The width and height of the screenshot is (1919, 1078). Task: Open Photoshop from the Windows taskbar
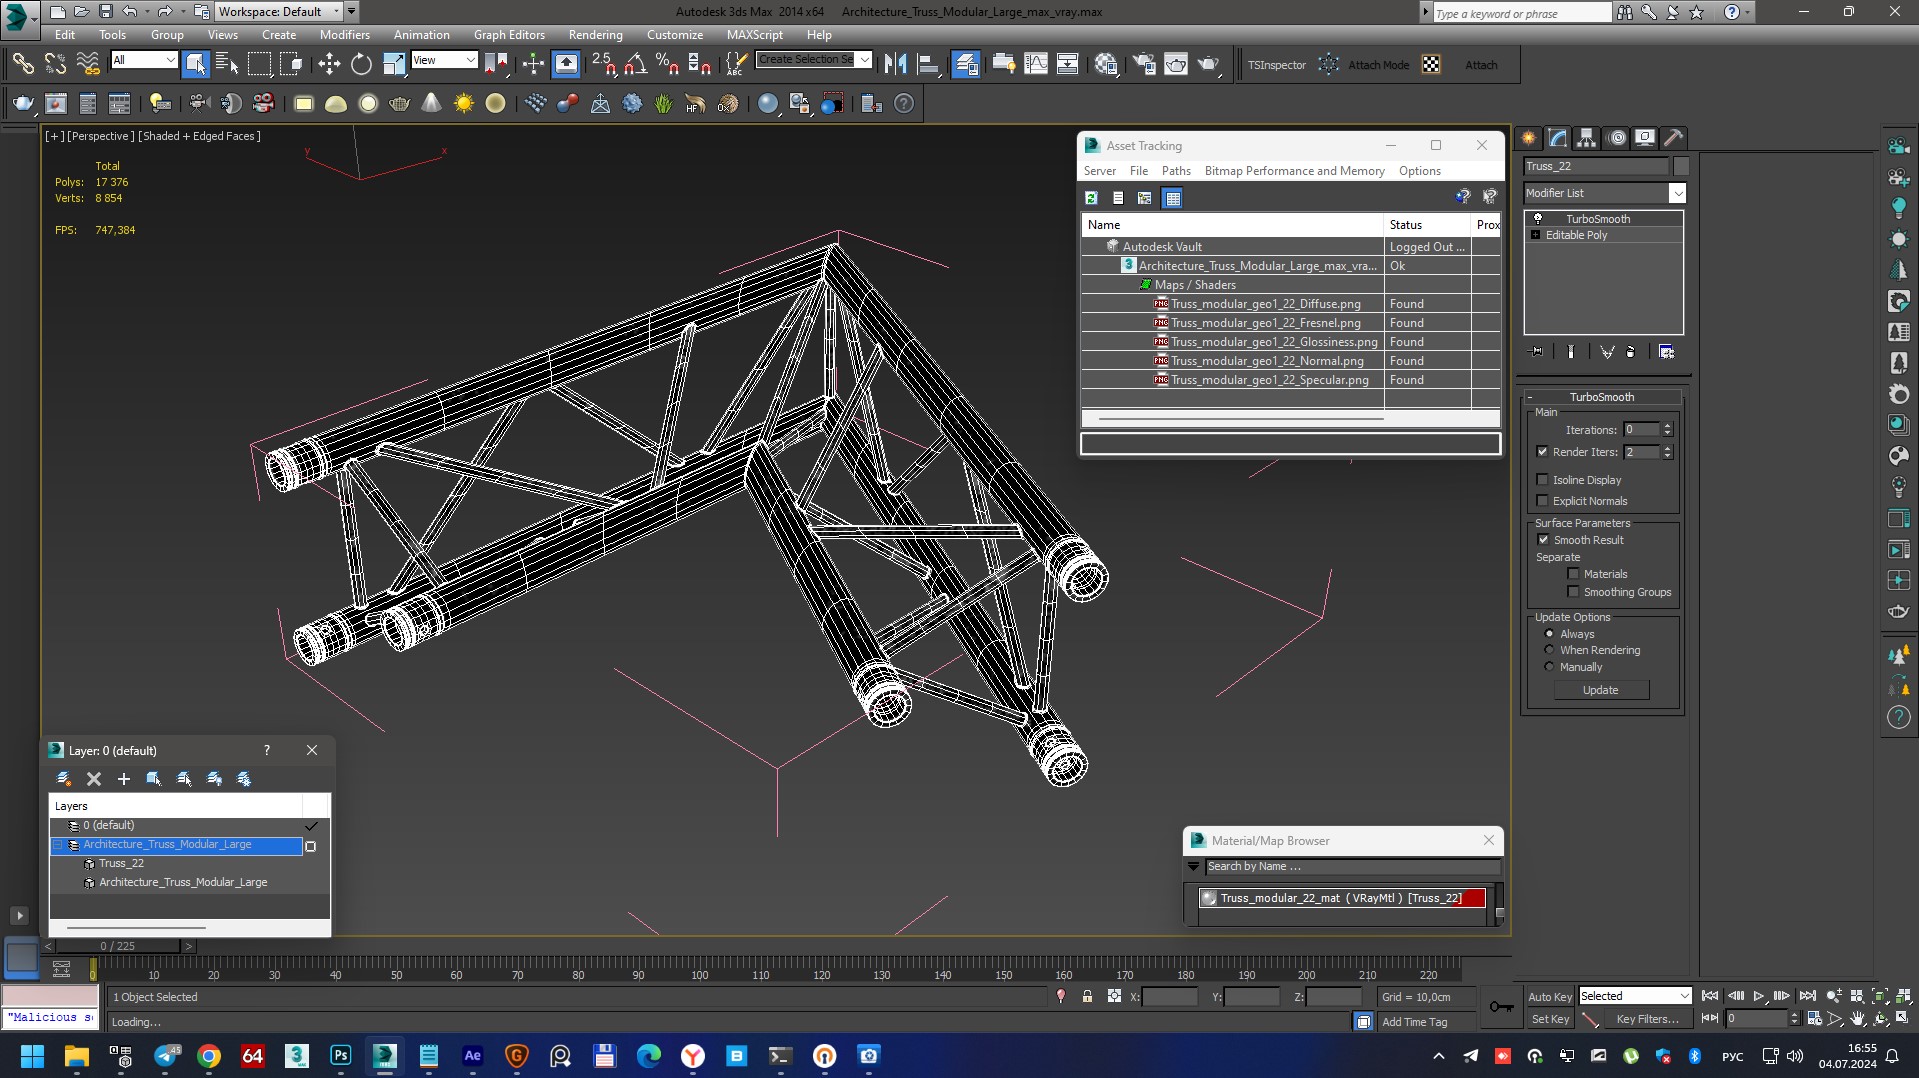(341, 1056)
